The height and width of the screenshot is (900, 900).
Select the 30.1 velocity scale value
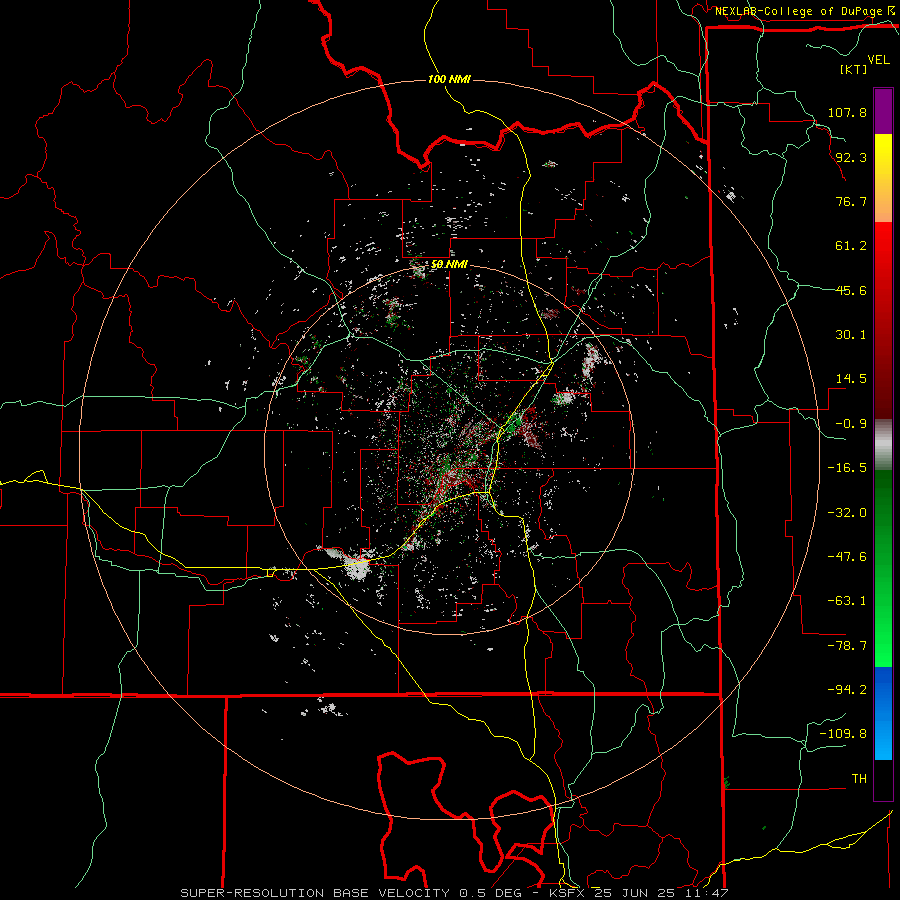click(x=851, y=335)
